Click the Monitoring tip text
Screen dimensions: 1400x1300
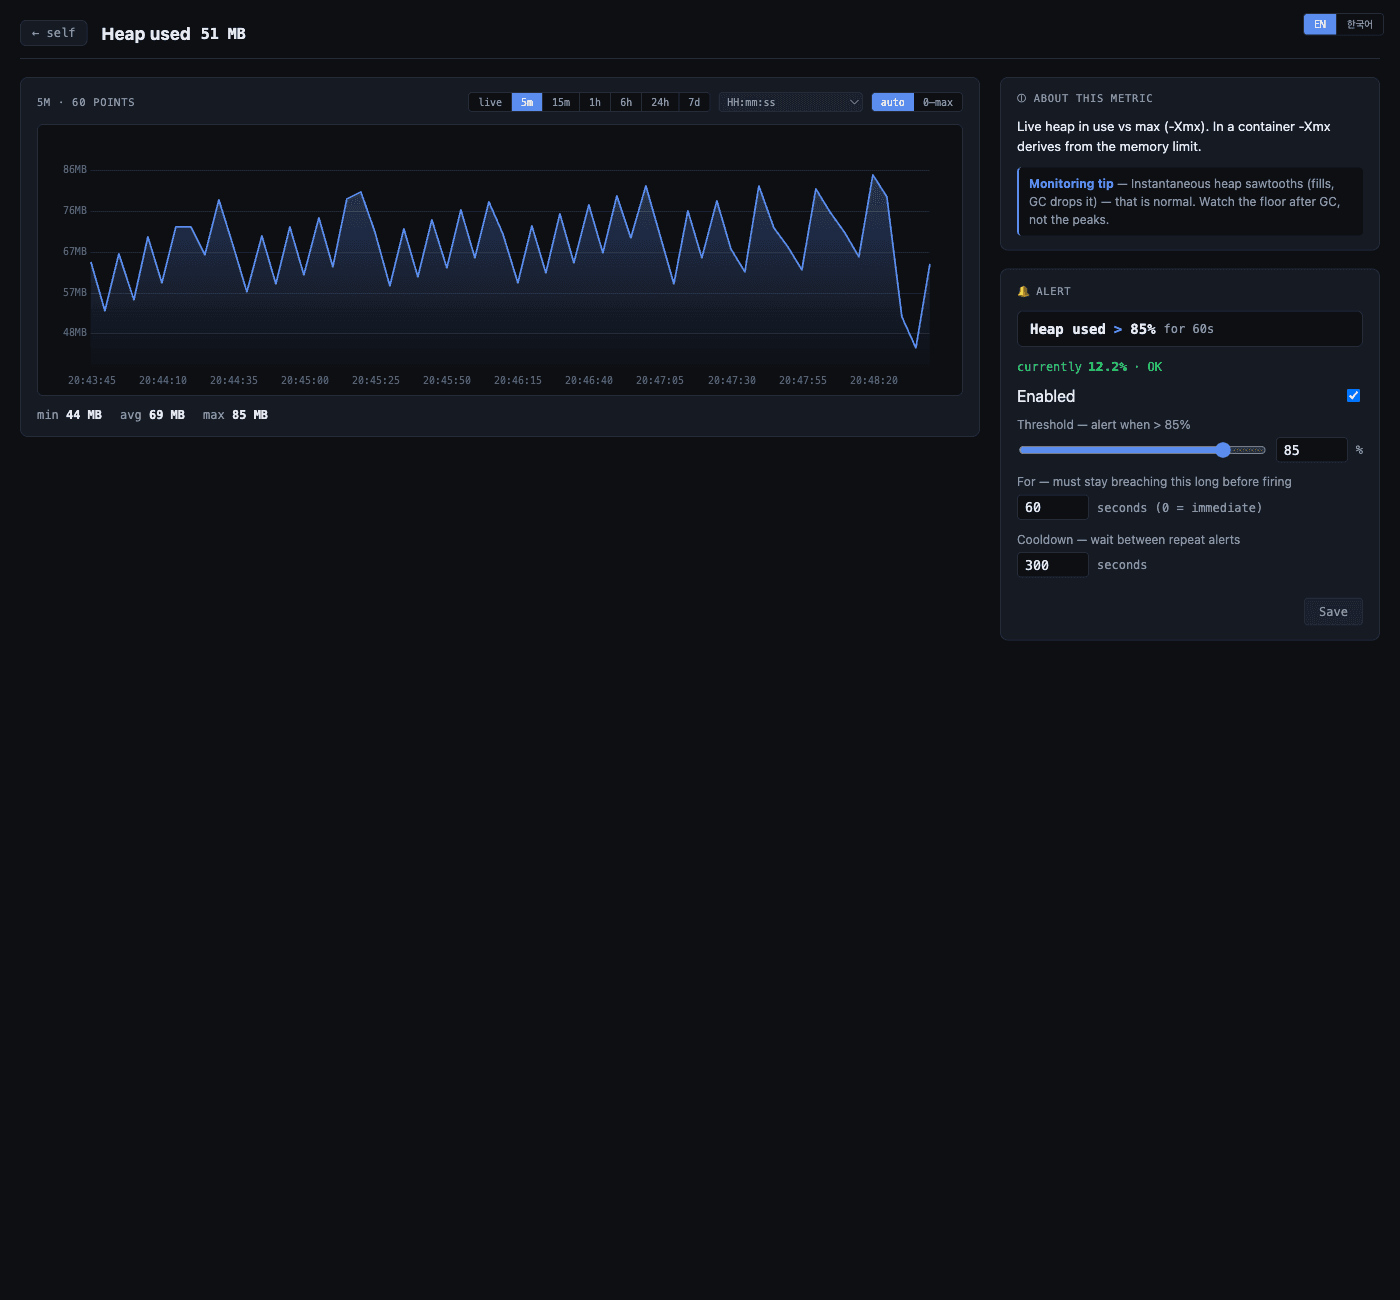click(1190, 202)
